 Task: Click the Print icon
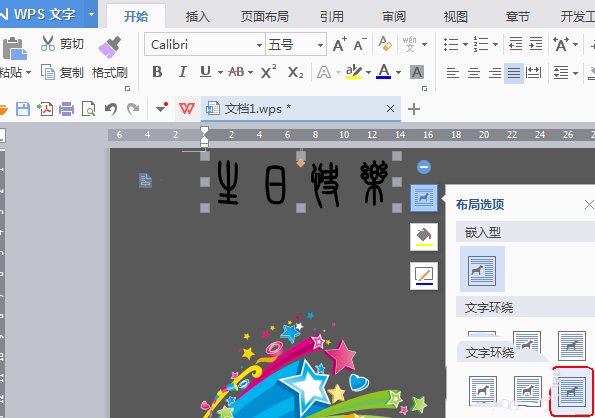click(66, 109)
